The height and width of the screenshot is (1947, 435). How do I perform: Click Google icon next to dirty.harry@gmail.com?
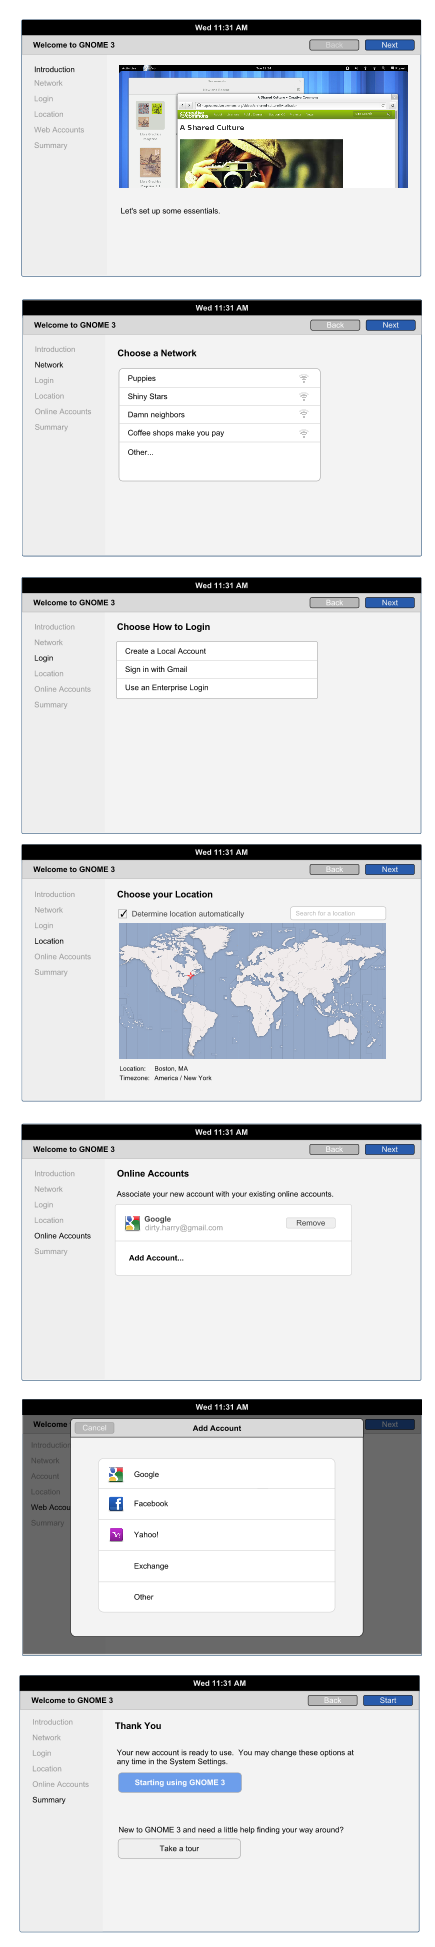[x=132, y=1223]
